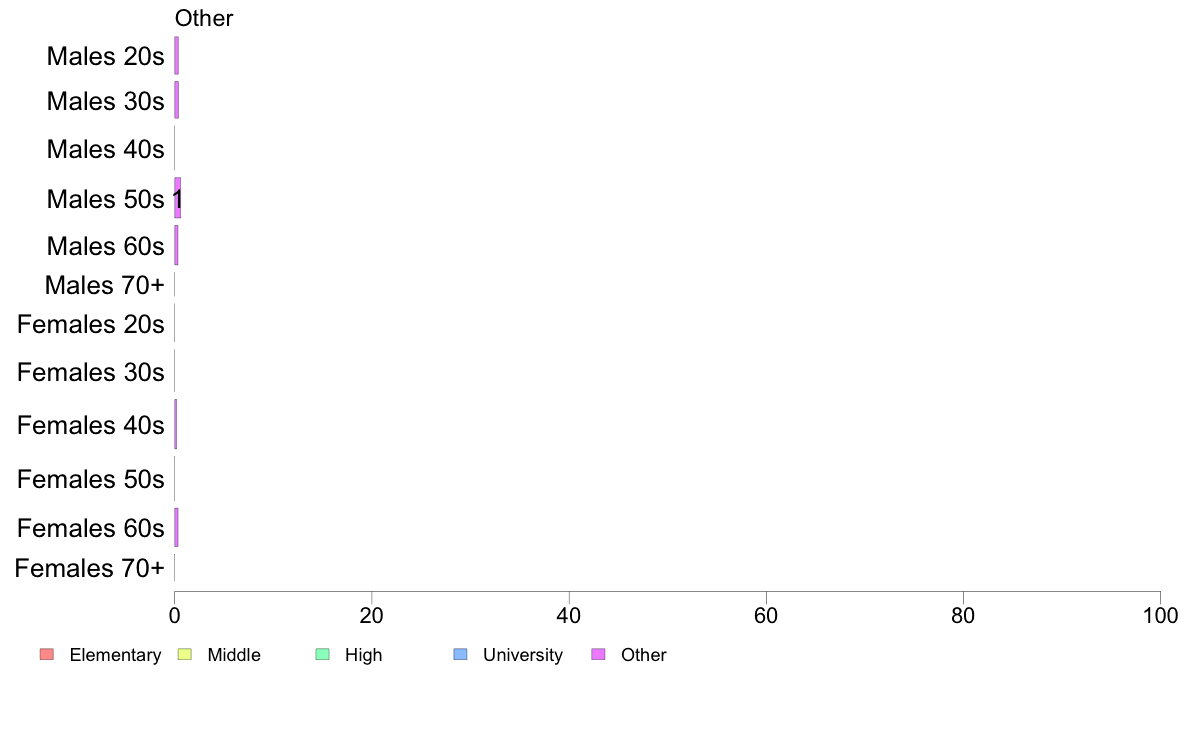The image size is (1188, 736).
Task: Click the Males 70+ row label
Action: point(105,286)
